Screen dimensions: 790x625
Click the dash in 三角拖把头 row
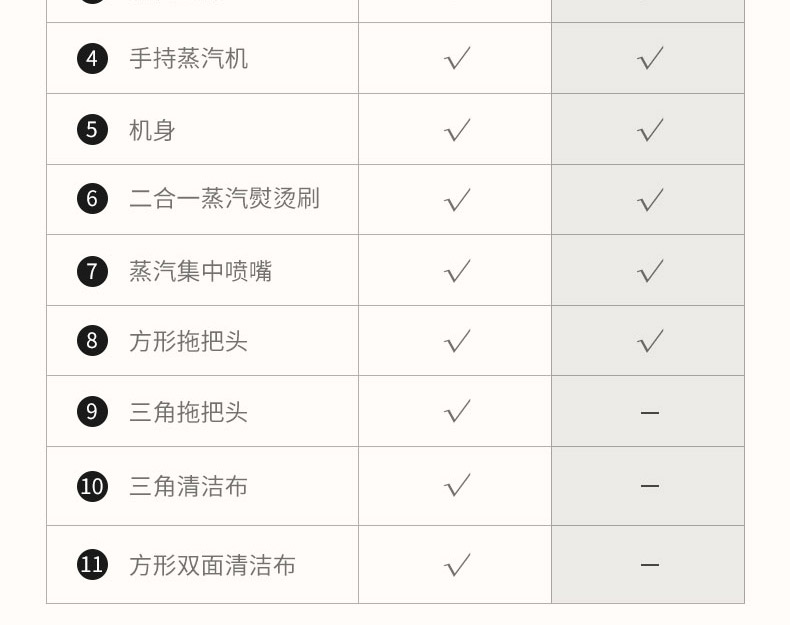point(650,413)
